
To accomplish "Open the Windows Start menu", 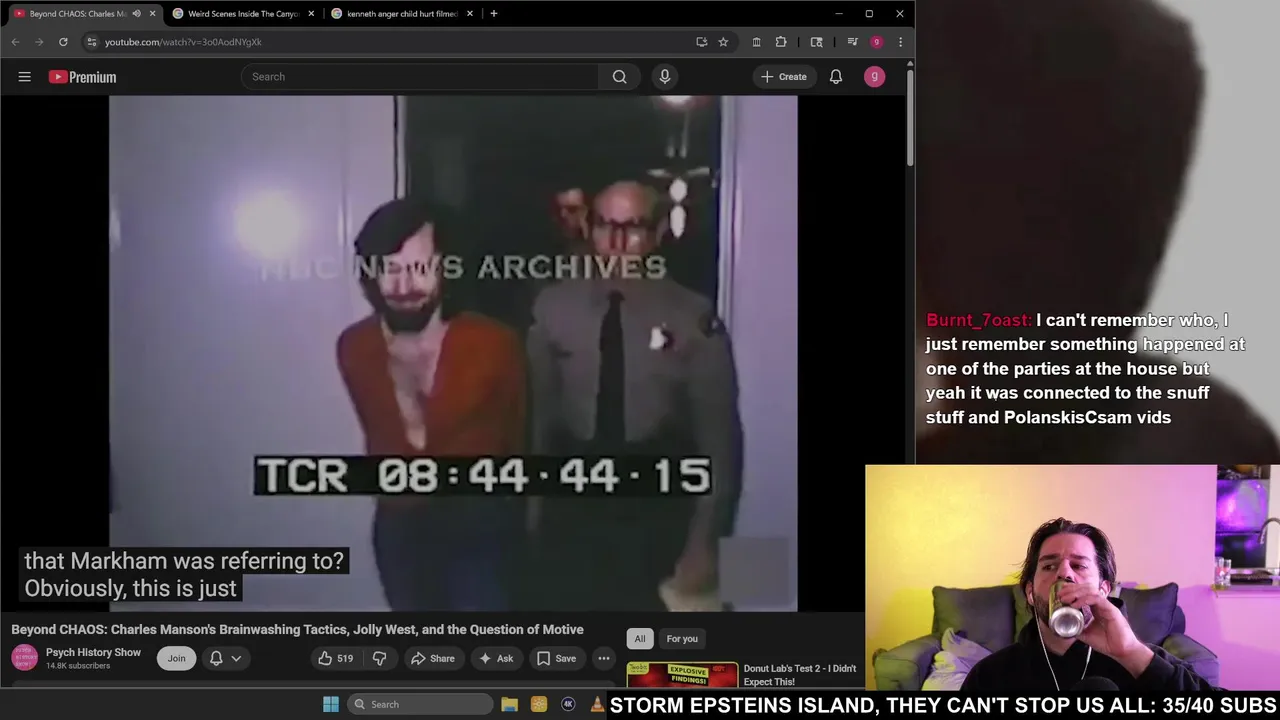I will [331, 704].
